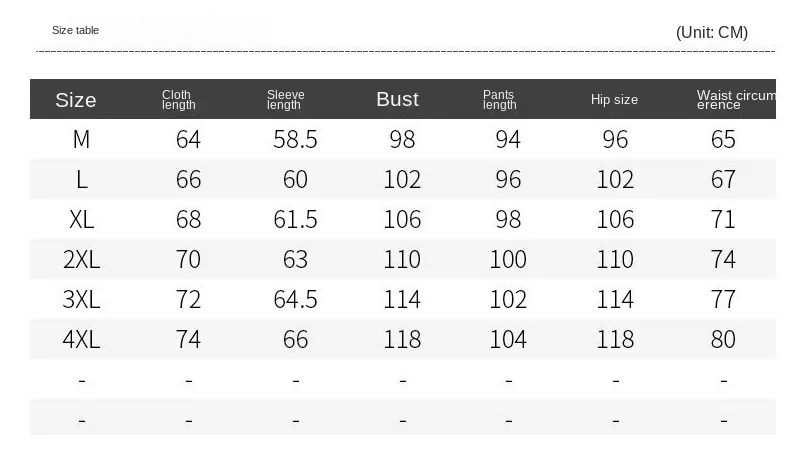
Task: Select the M size row label
Action: 81,139
